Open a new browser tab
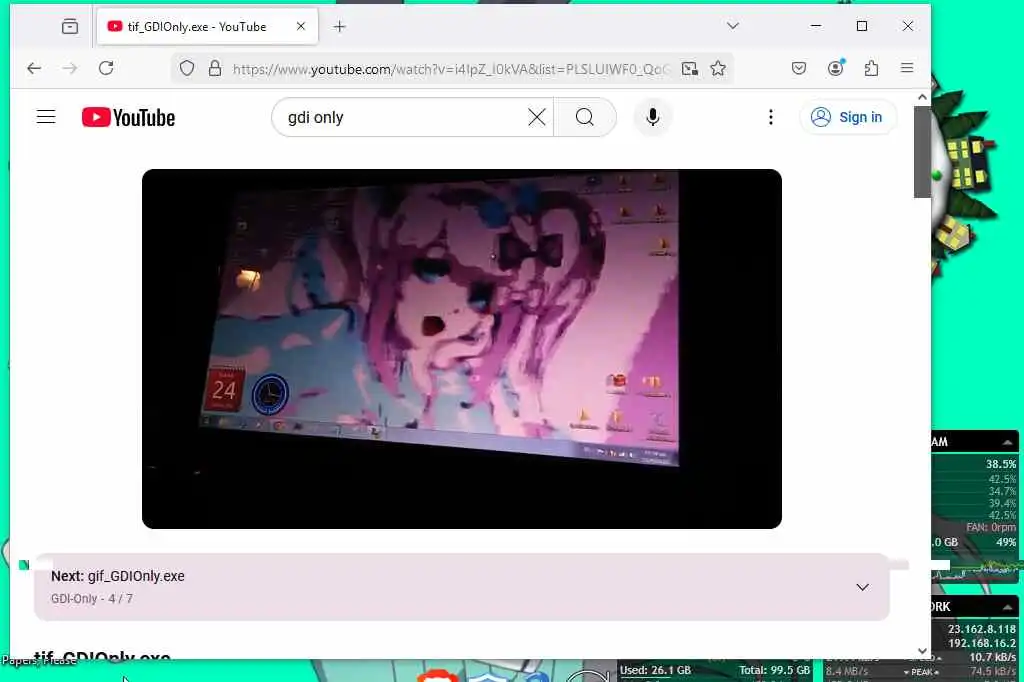Screen dimensions: 1024x682 click(x=340, y=26)
